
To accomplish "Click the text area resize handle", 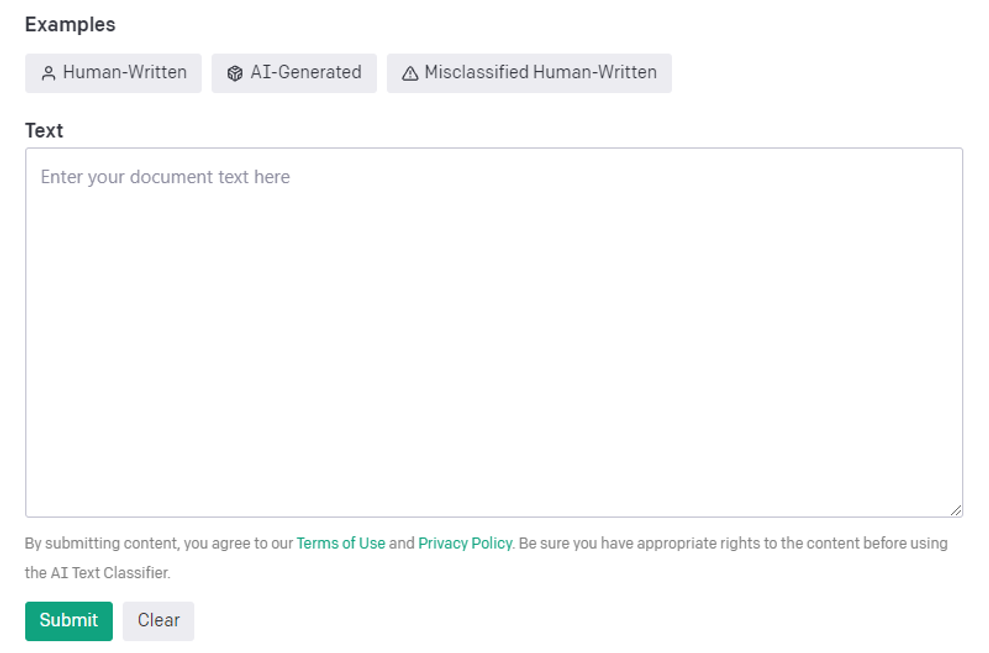I will 956,510.
